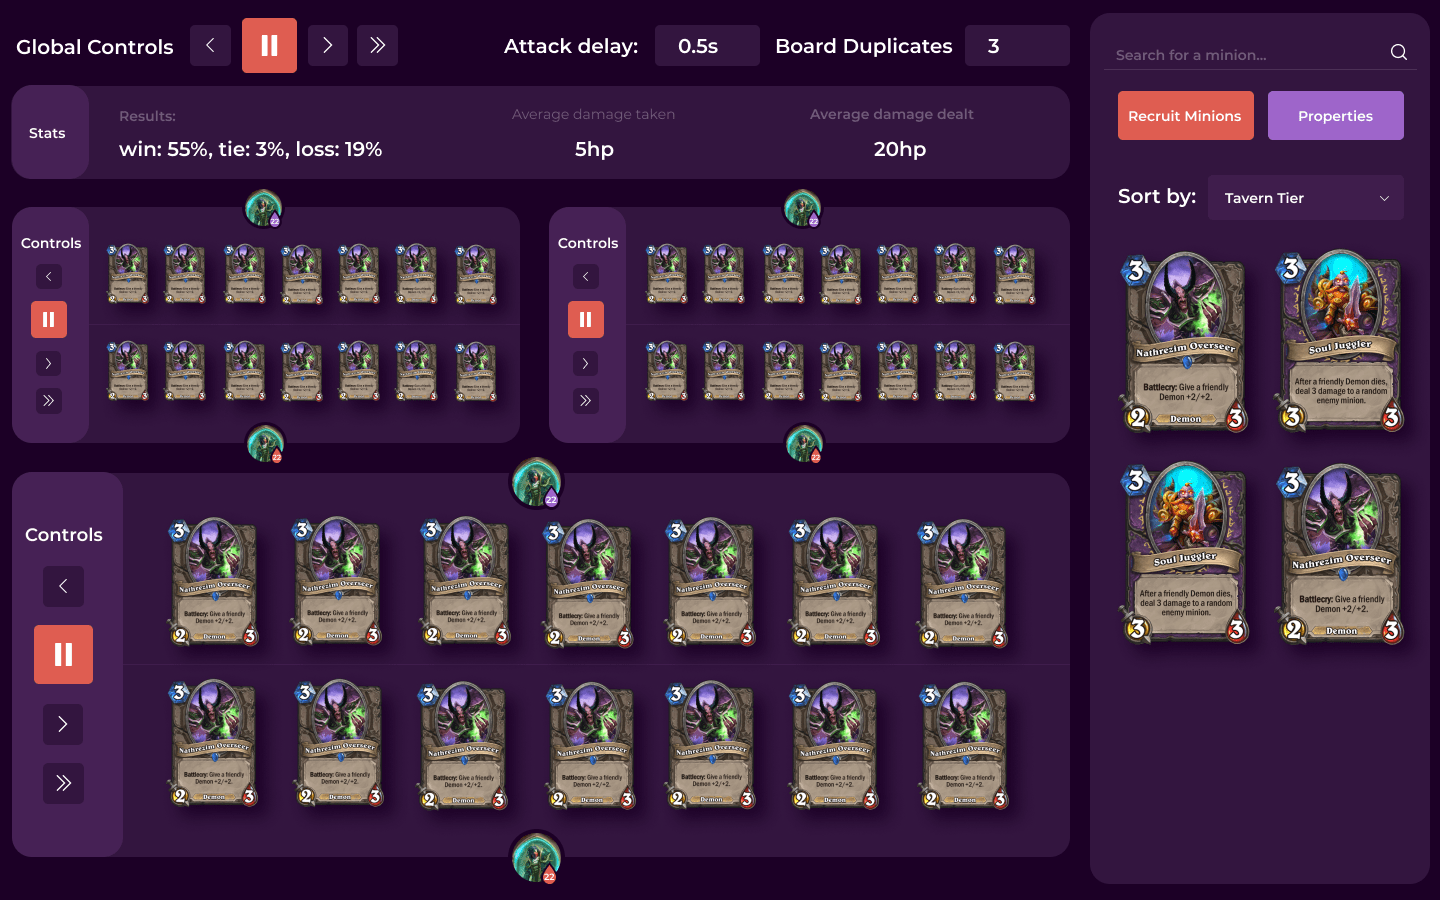This screenshot has height=900, width=1440.
Task: Click the win/tie/loss results text
Action: tap(251, 149)
